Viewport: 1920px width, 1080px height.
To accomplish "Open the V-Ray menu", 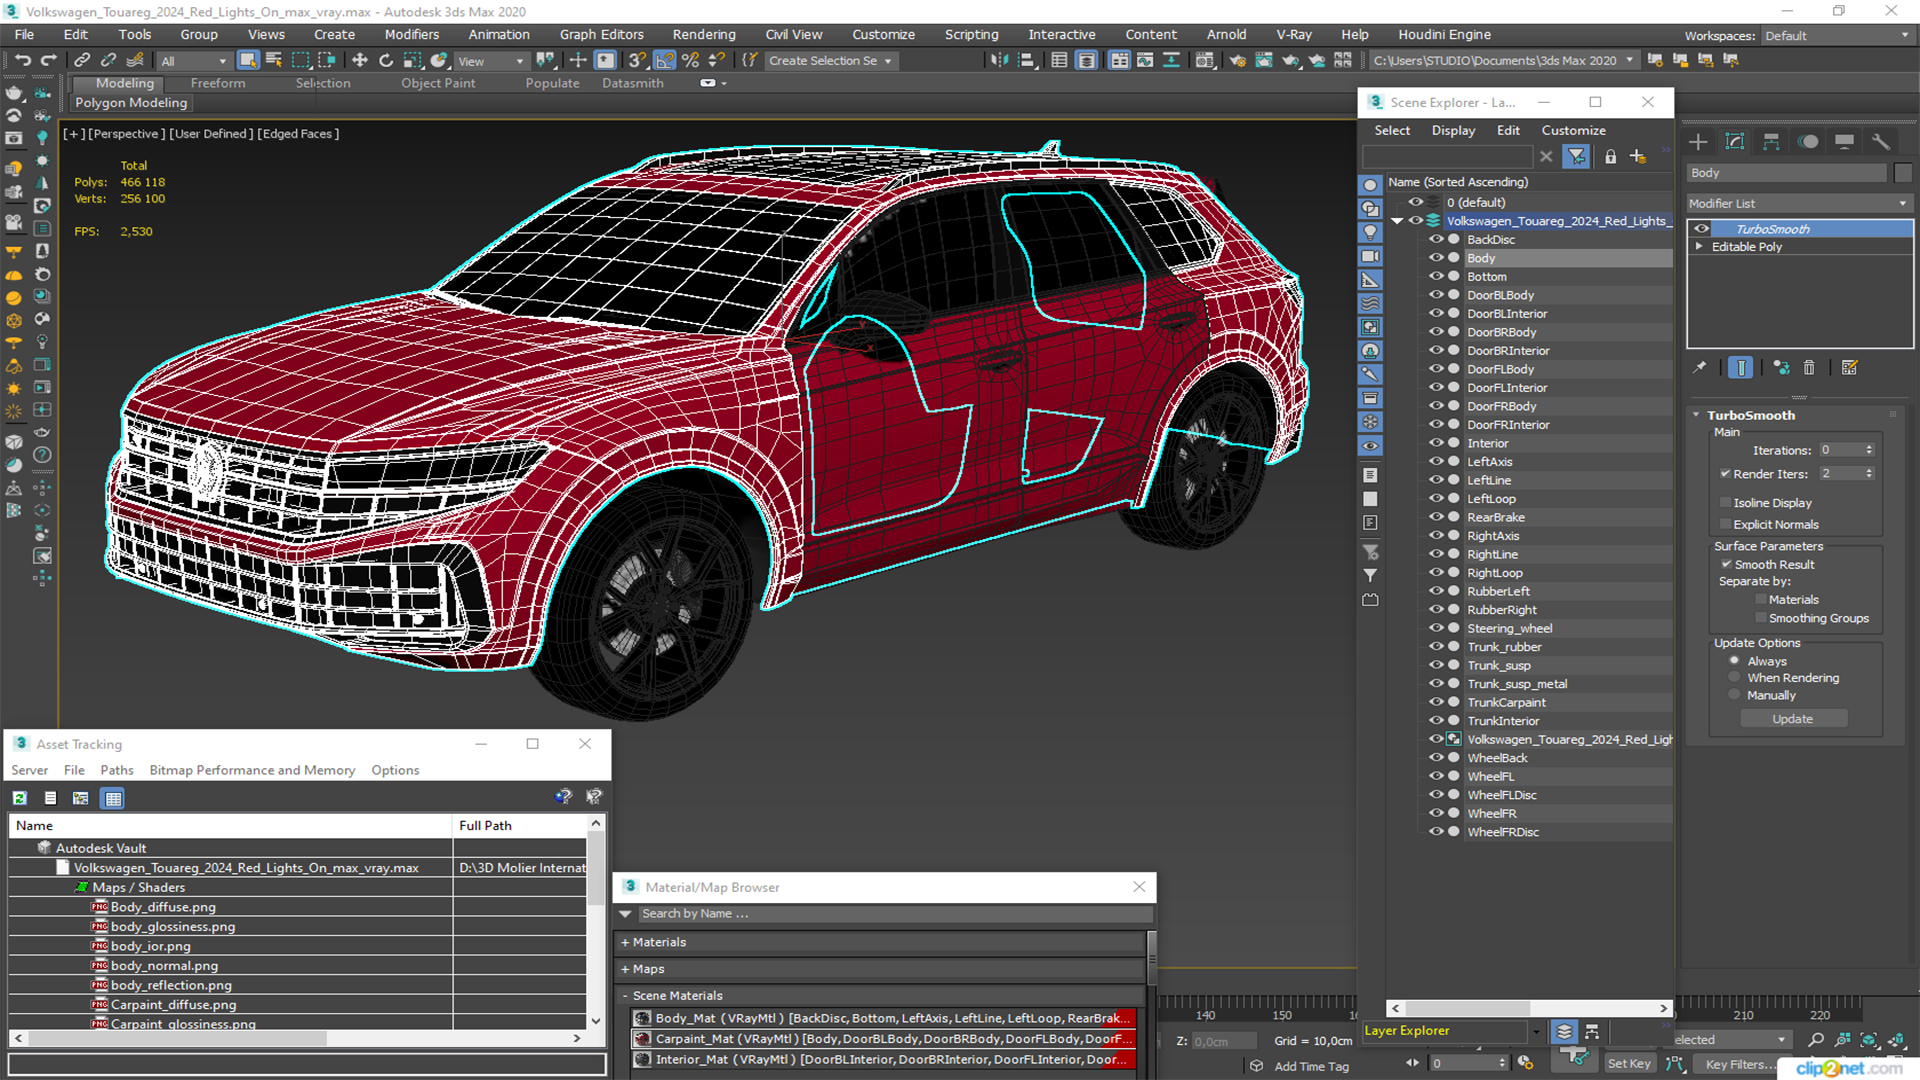I will click(x=1293, y=34).
